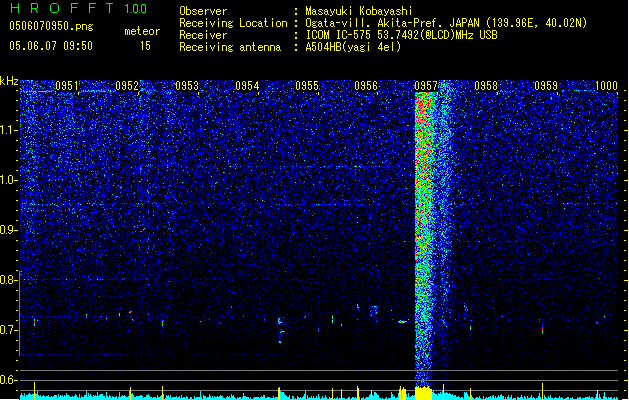Click the 0.6 kHz axis tick label

(8, 380)
